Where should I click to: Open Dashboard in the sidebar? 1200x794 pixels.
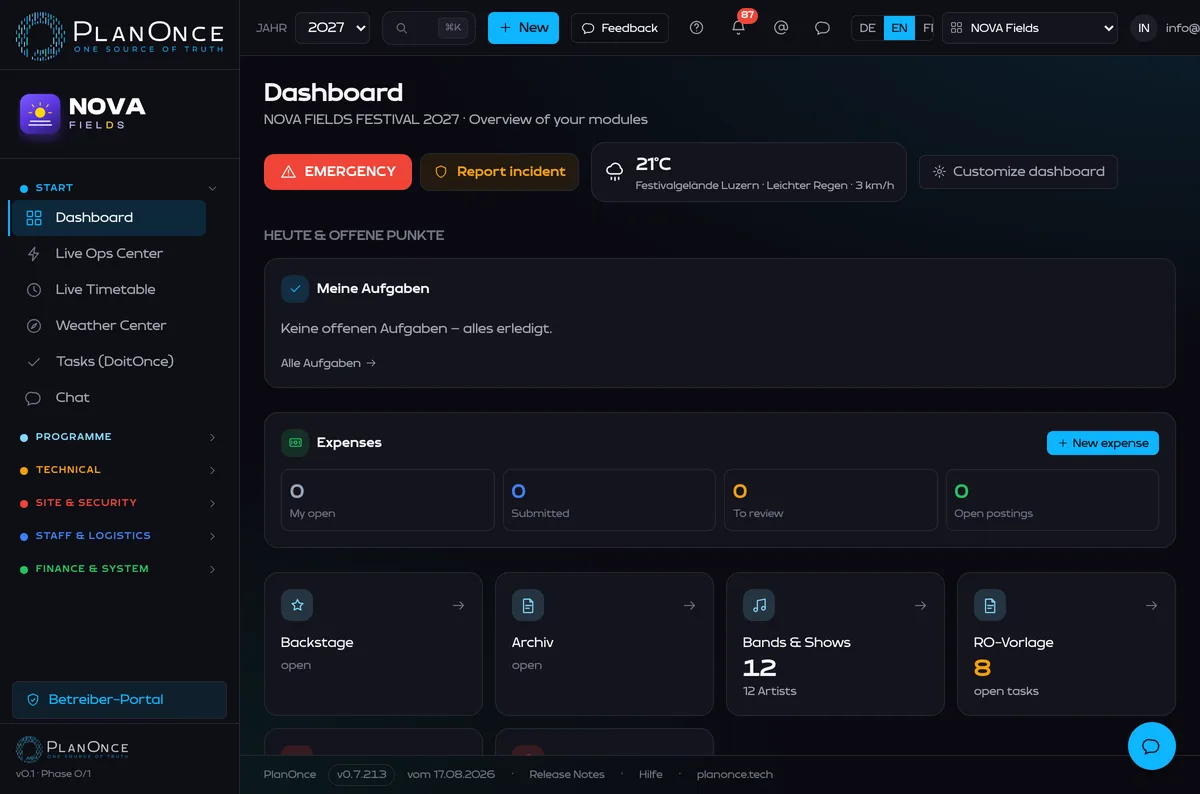click(107, 218)
